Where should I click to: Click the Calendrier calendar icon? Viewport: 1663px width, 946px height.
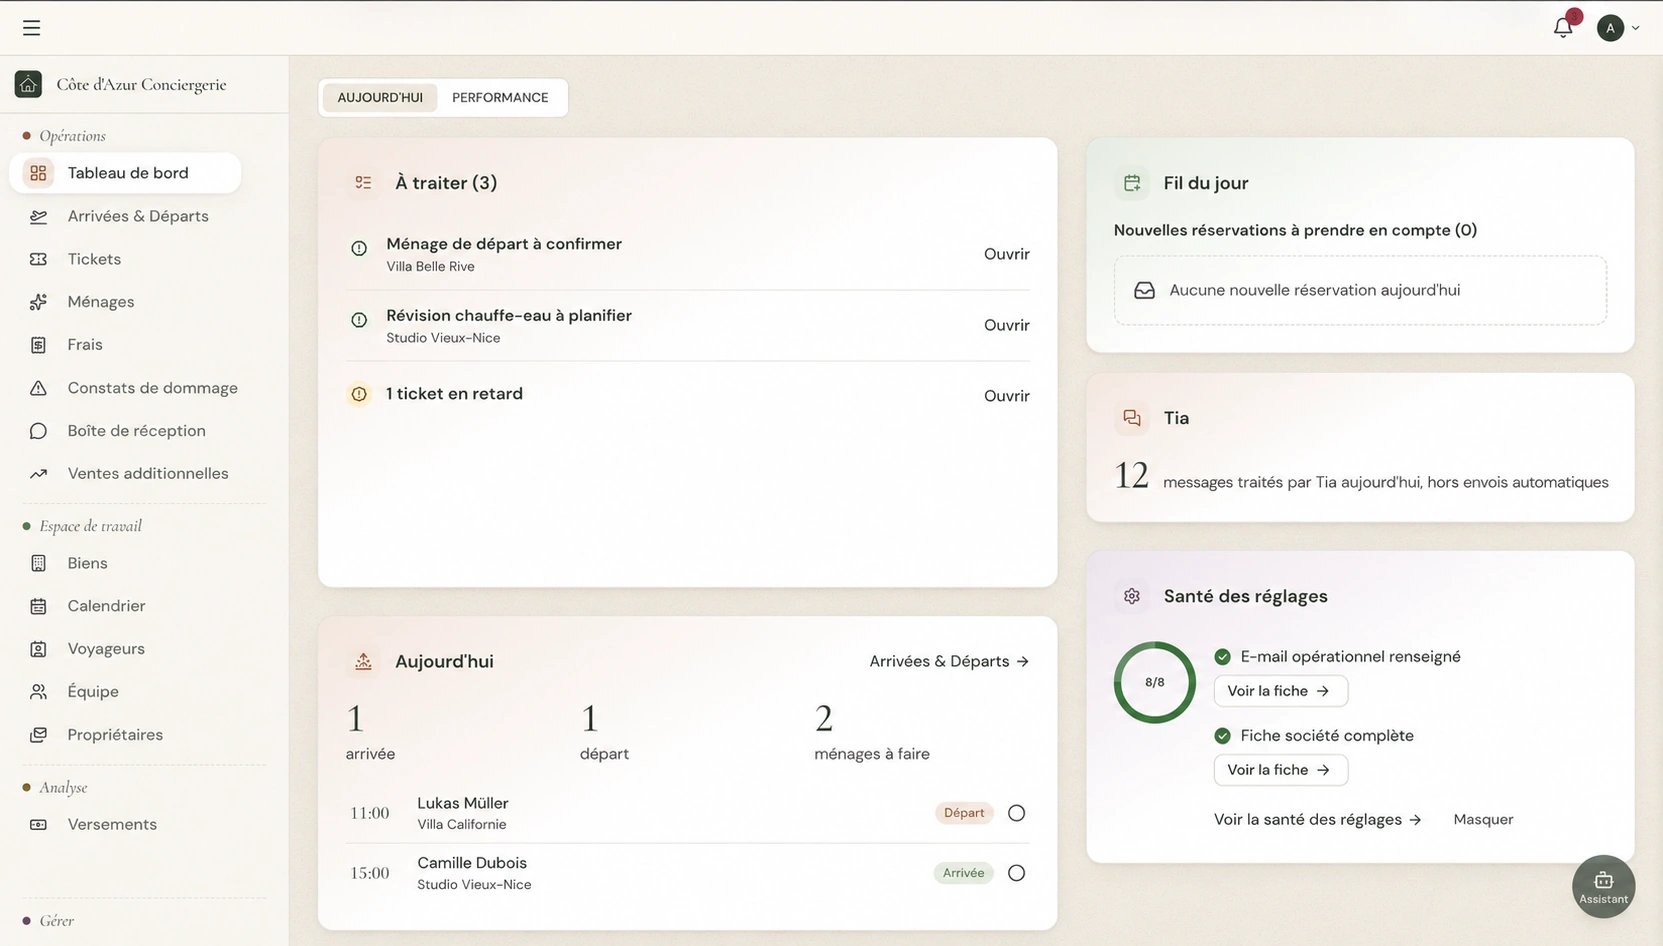[x=38, y=606]
